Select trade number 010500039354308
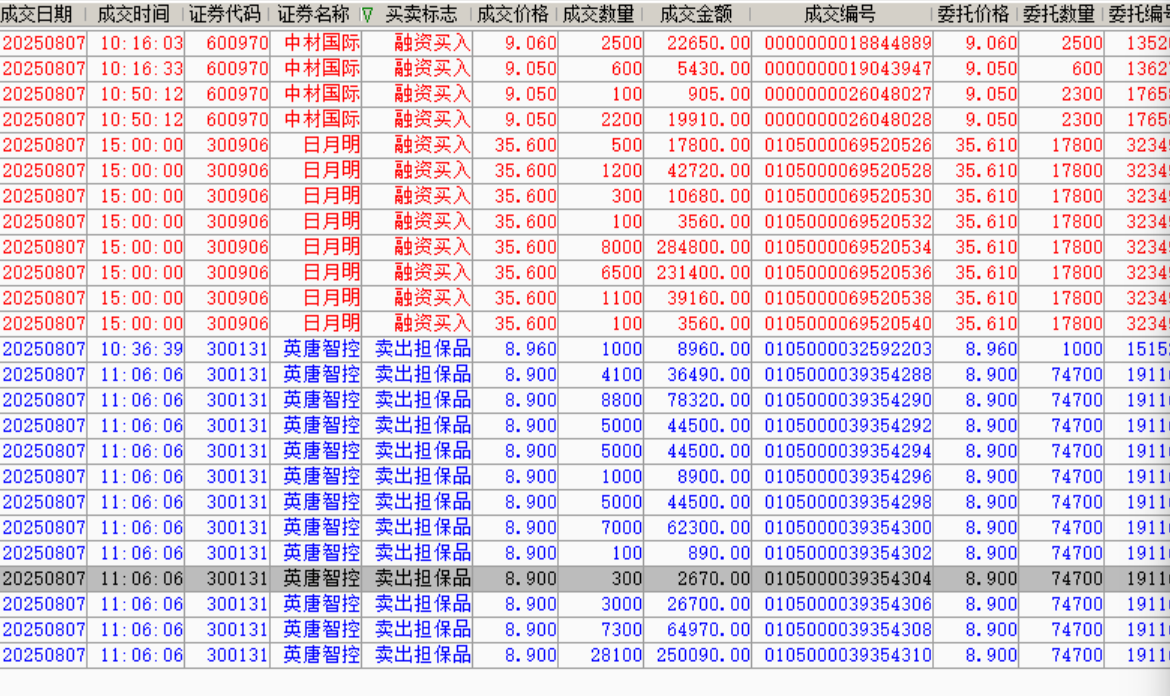This screenshot has width=1170, height=696. pyautogui.click(x=848, y=629)
